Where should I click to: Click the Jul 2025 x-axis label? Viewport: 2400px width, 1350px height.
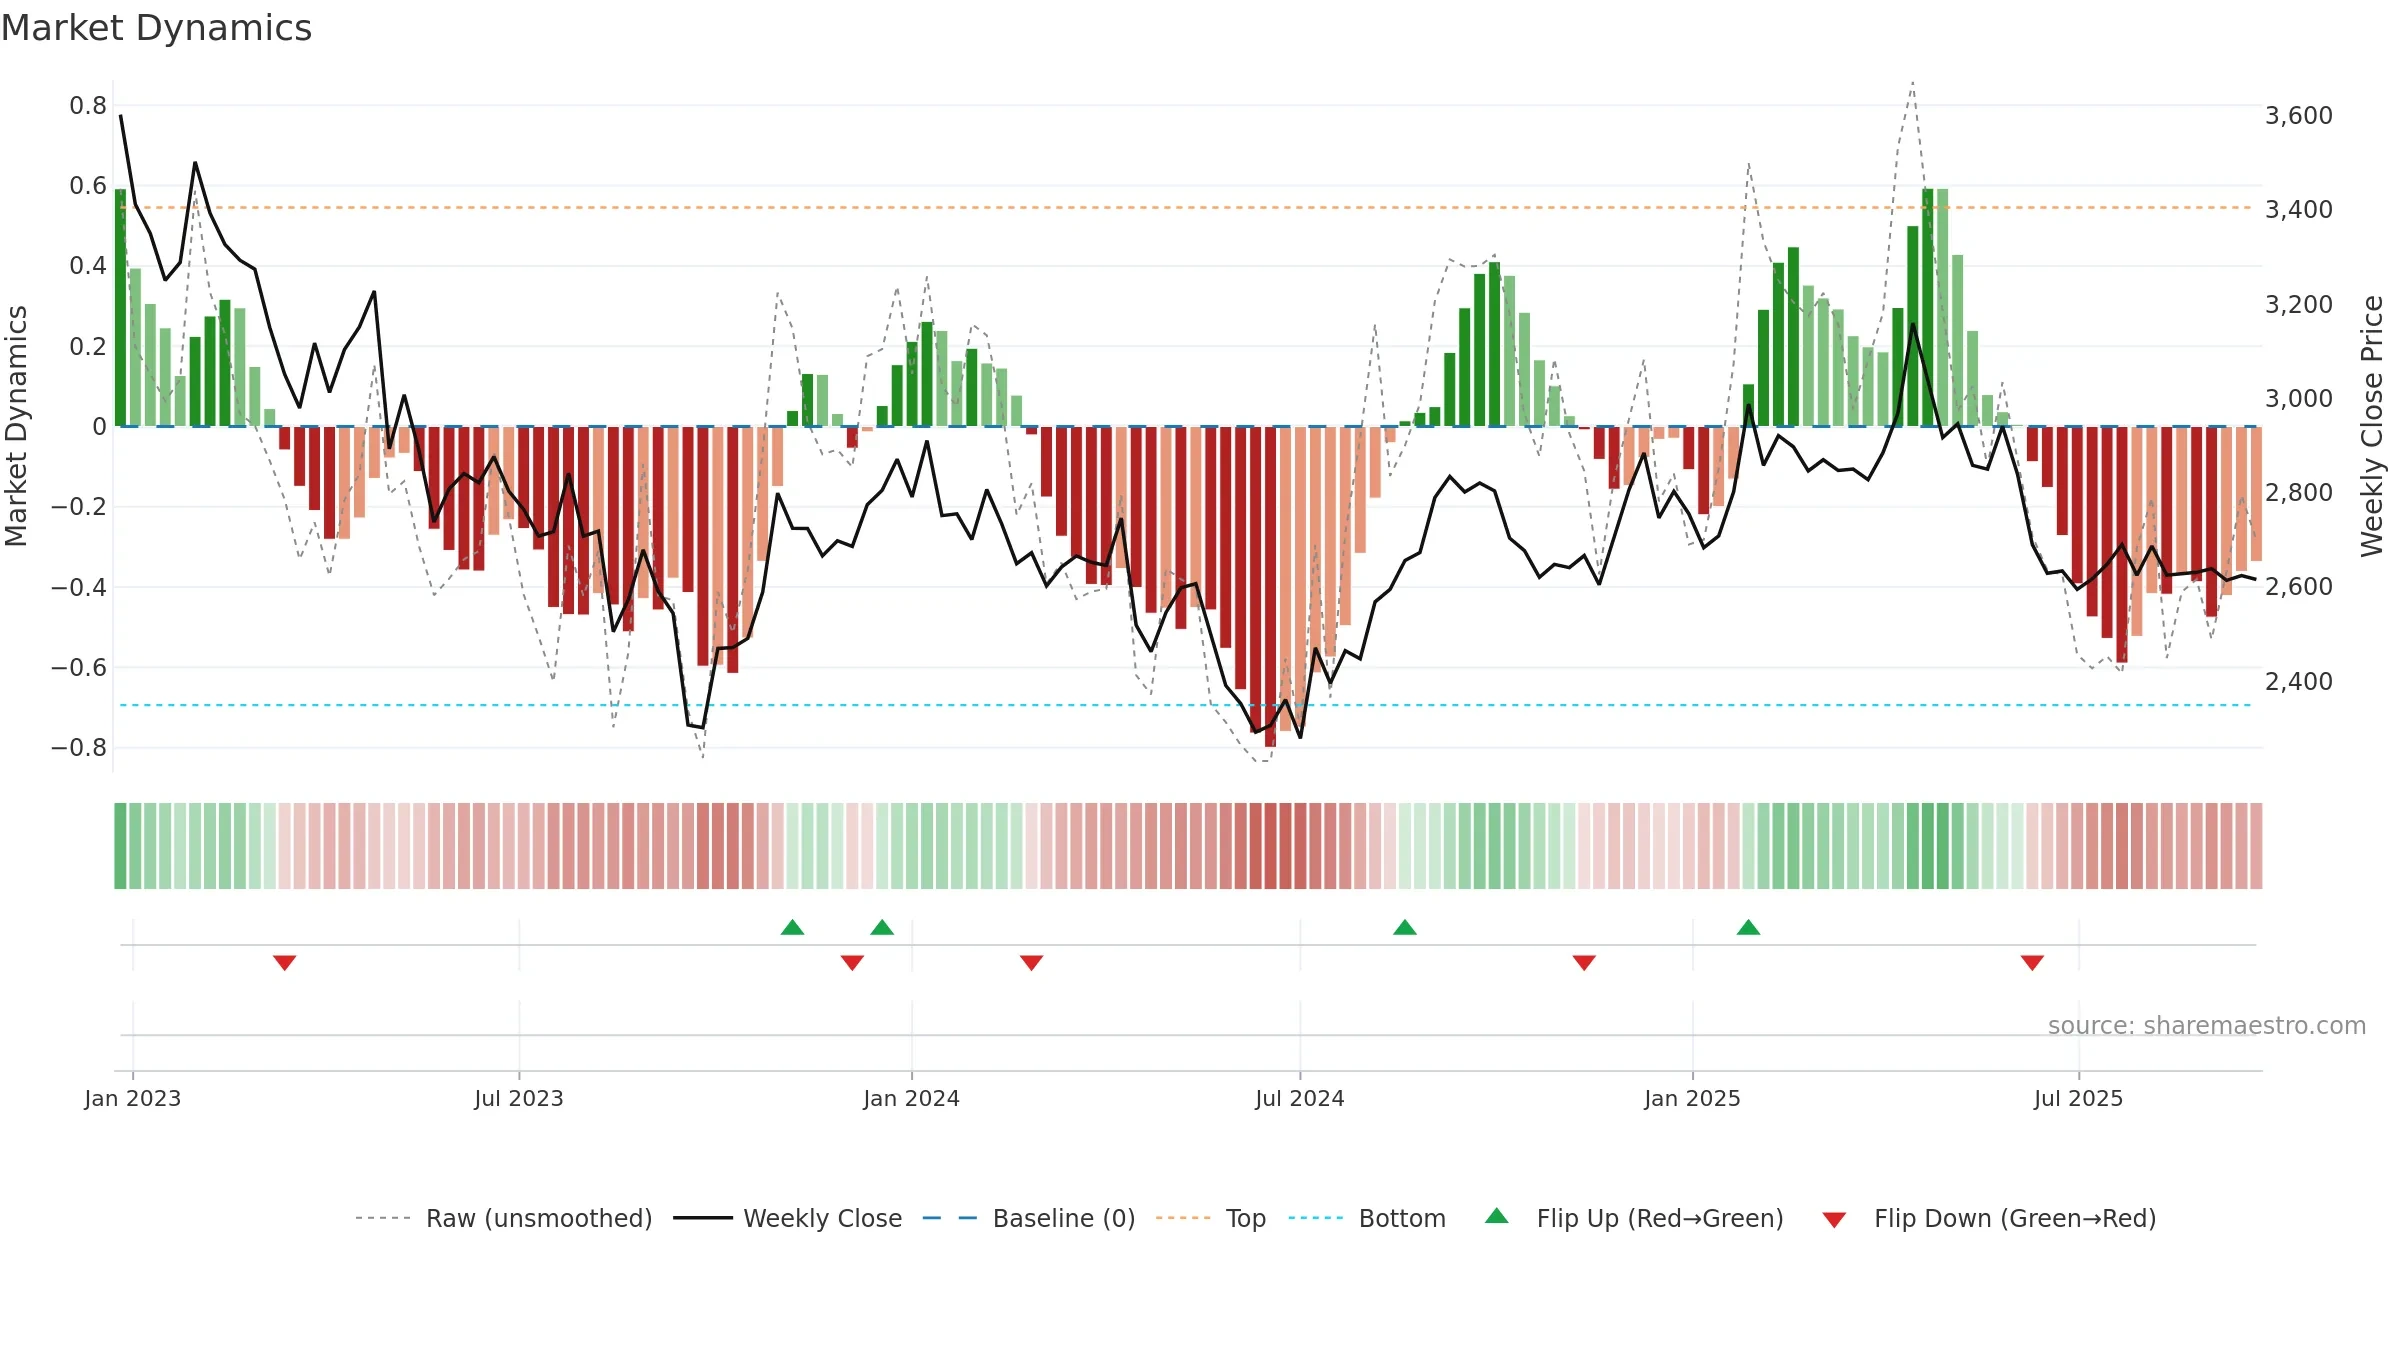pos(2079,1098)
